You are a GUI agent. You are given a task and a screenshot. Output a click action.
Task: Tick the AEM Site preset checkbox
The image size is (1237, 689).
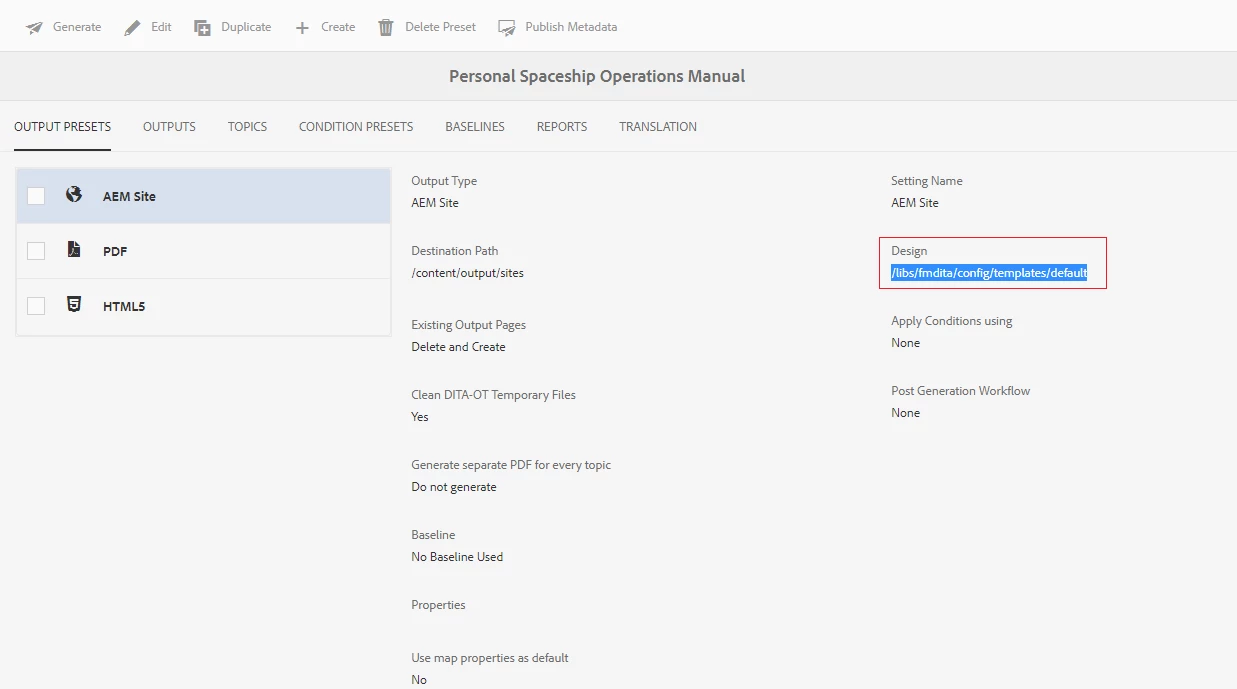tap(36, 196)
